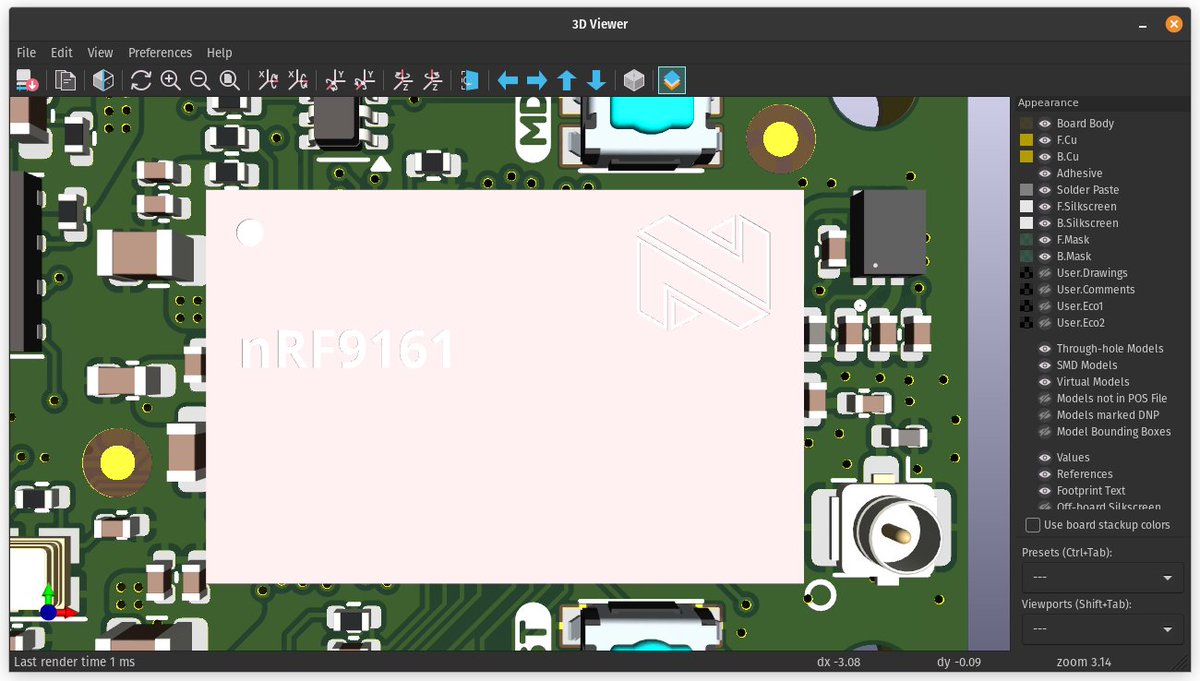
Task: Rotate Y counterclockwise using toolbar icon
Action: (365, 80)
